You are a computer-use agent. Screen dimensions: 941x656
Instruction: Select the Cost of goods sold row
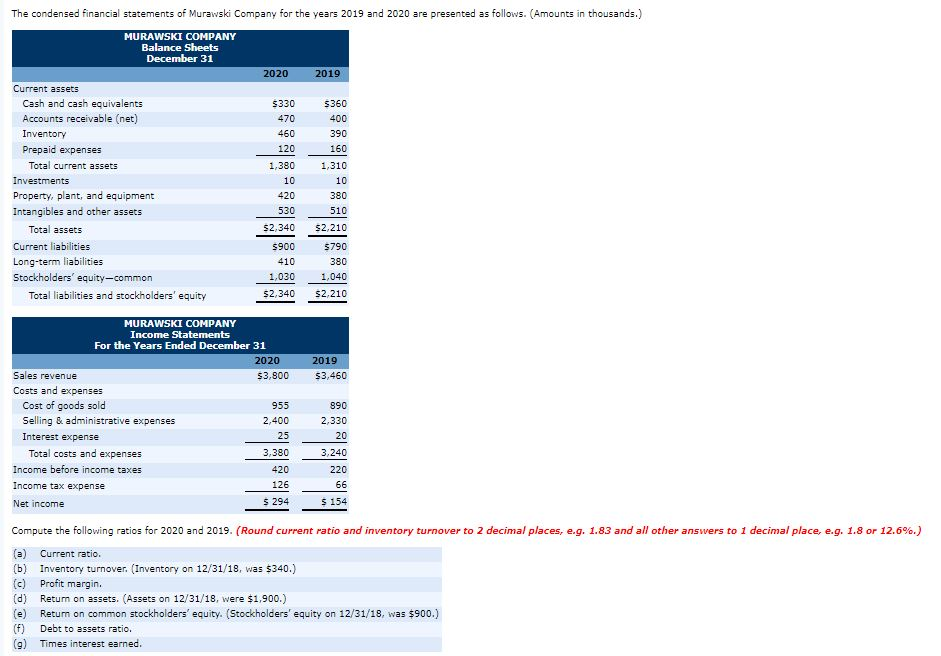click(x=66, y=405)
